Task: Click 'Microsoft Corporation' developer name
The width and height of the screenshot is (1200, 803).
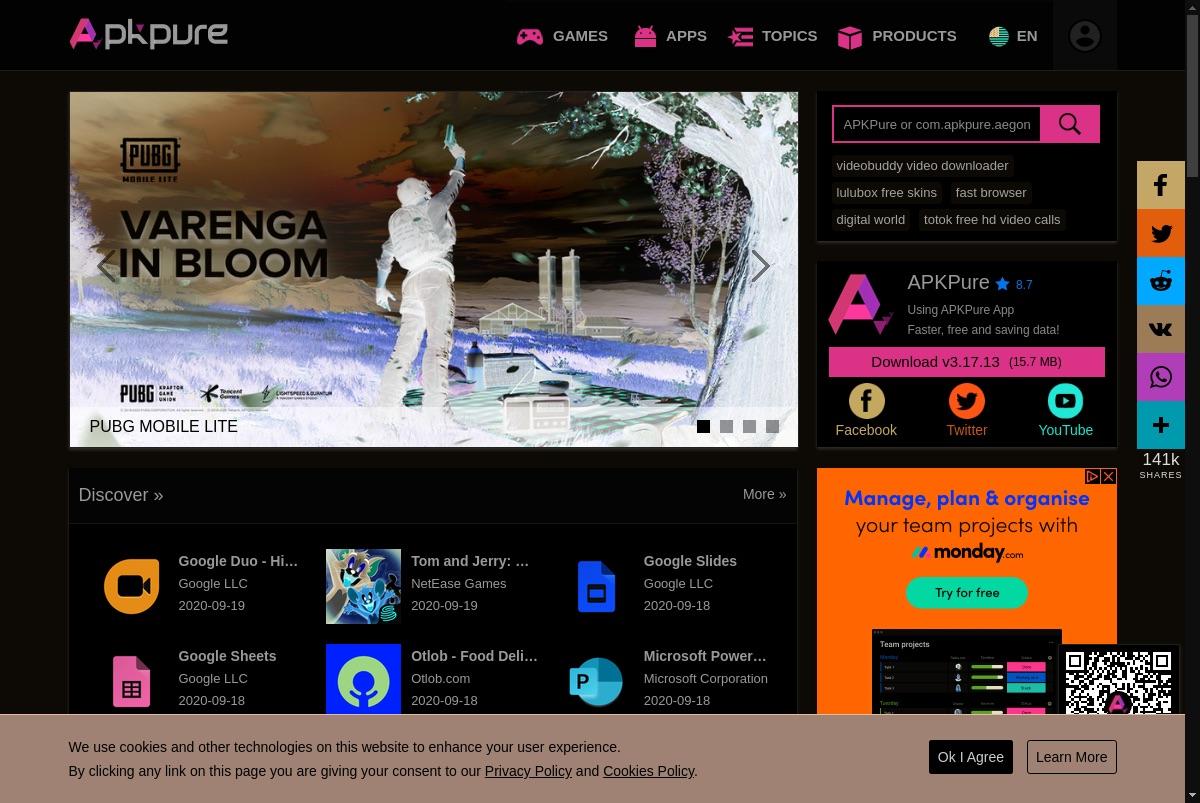Action: click(x=705, y=678)
